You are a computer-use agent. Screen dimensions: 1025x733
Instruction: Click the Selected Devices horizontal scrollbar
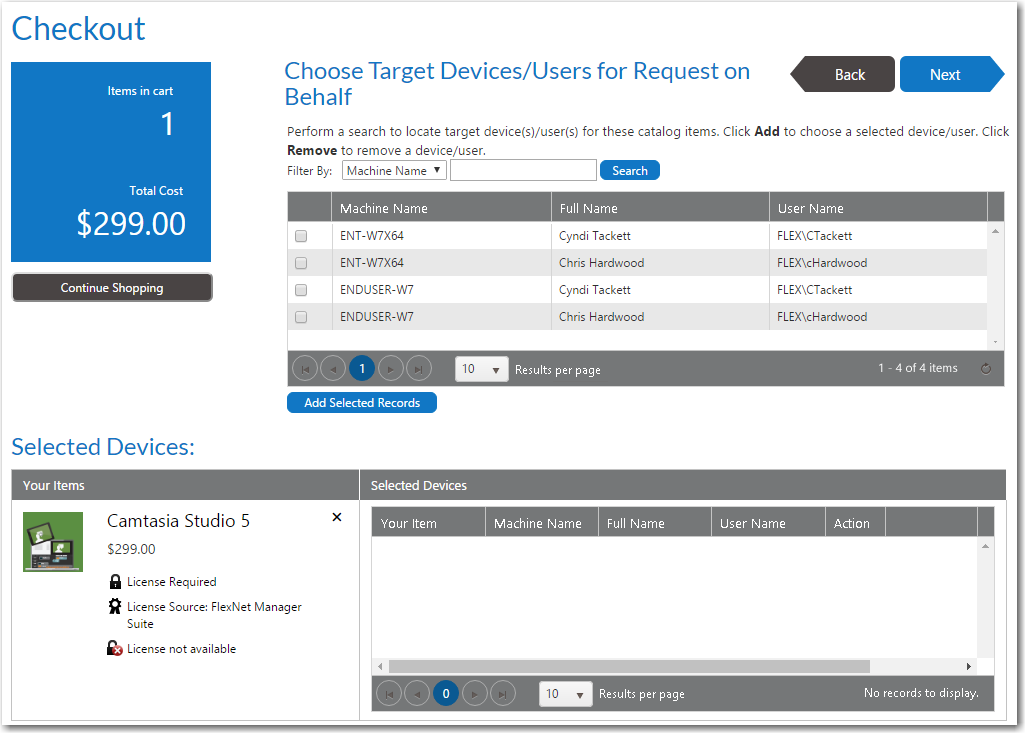pyautogui.click(x=629, y=666)
